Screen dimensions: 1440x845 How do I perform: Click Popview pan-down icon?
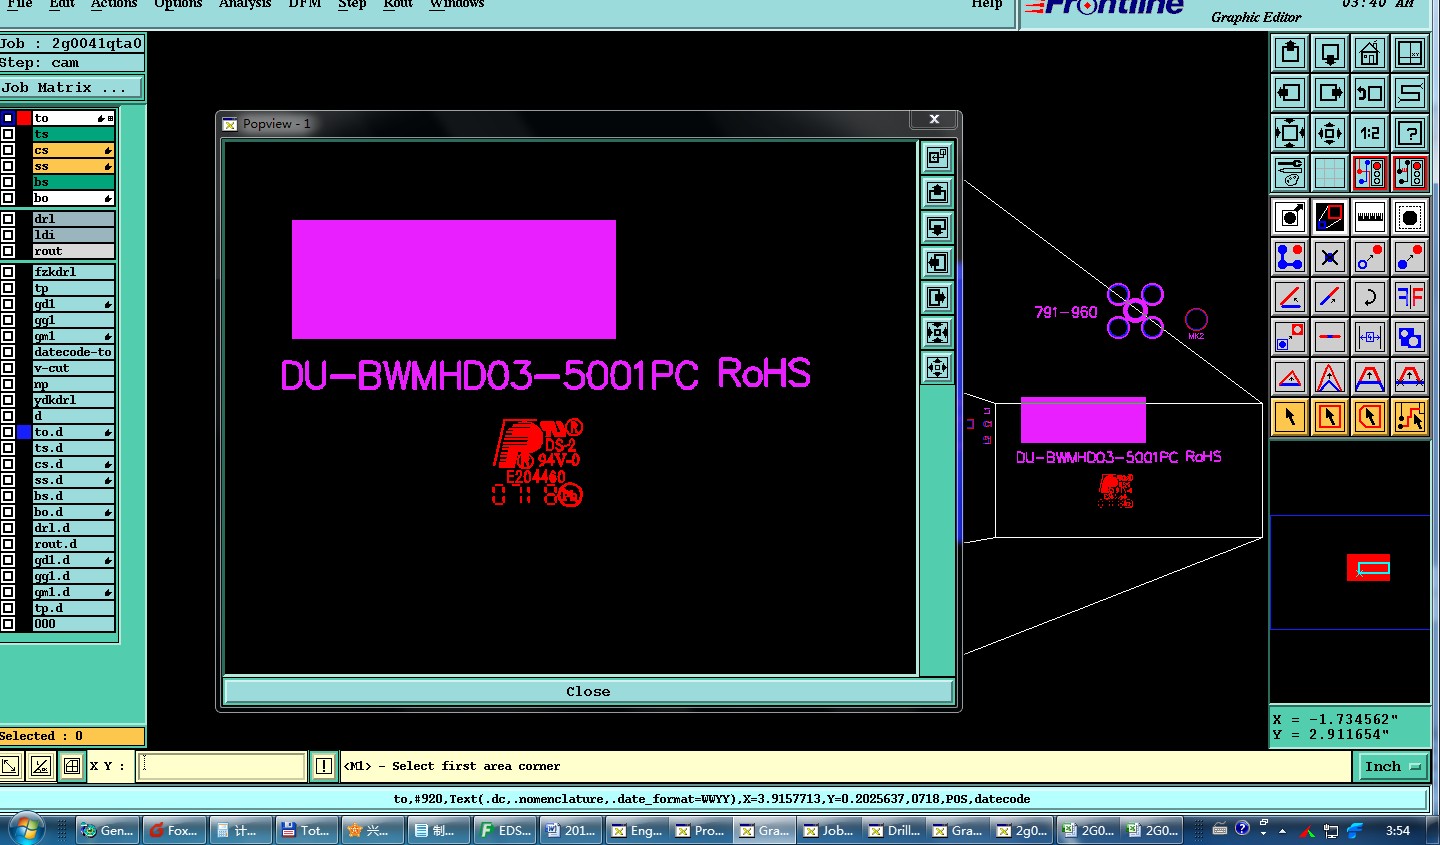(937, 227)
